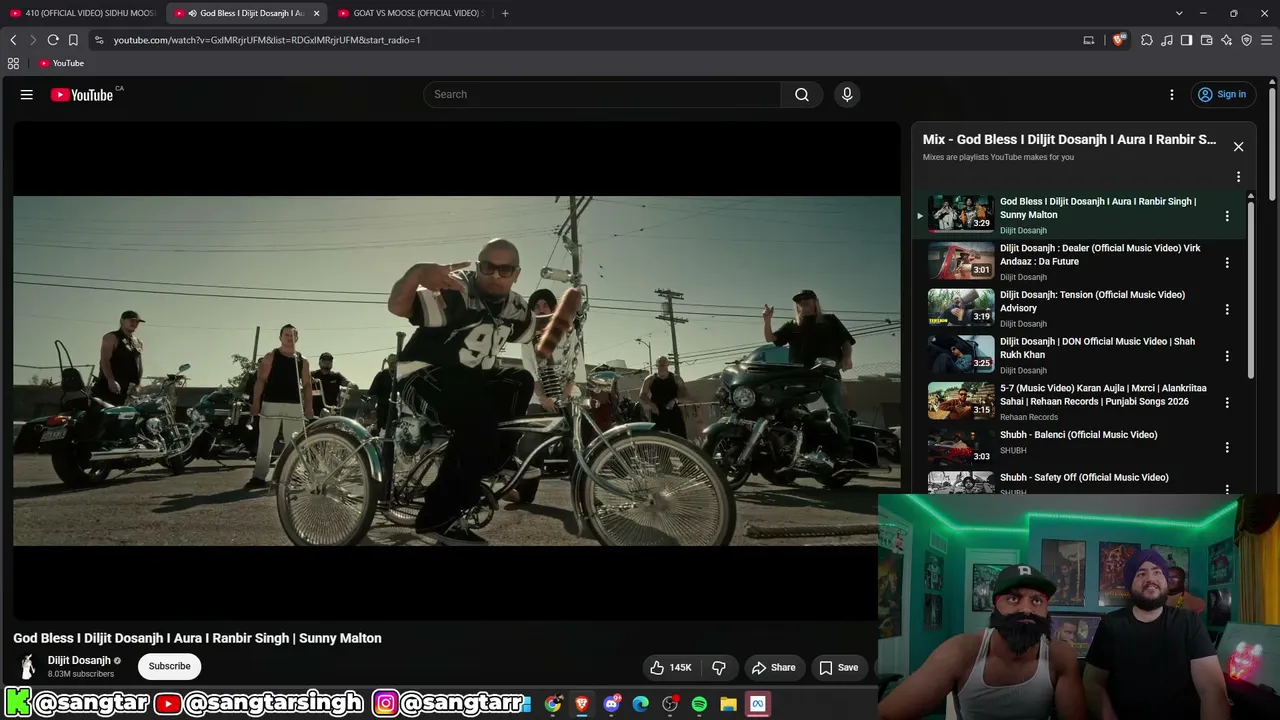The height and width of the screenshot is (720, 1280).
Task: Open Brave Shields lion icon in address bar
Action: (1118, 40)
